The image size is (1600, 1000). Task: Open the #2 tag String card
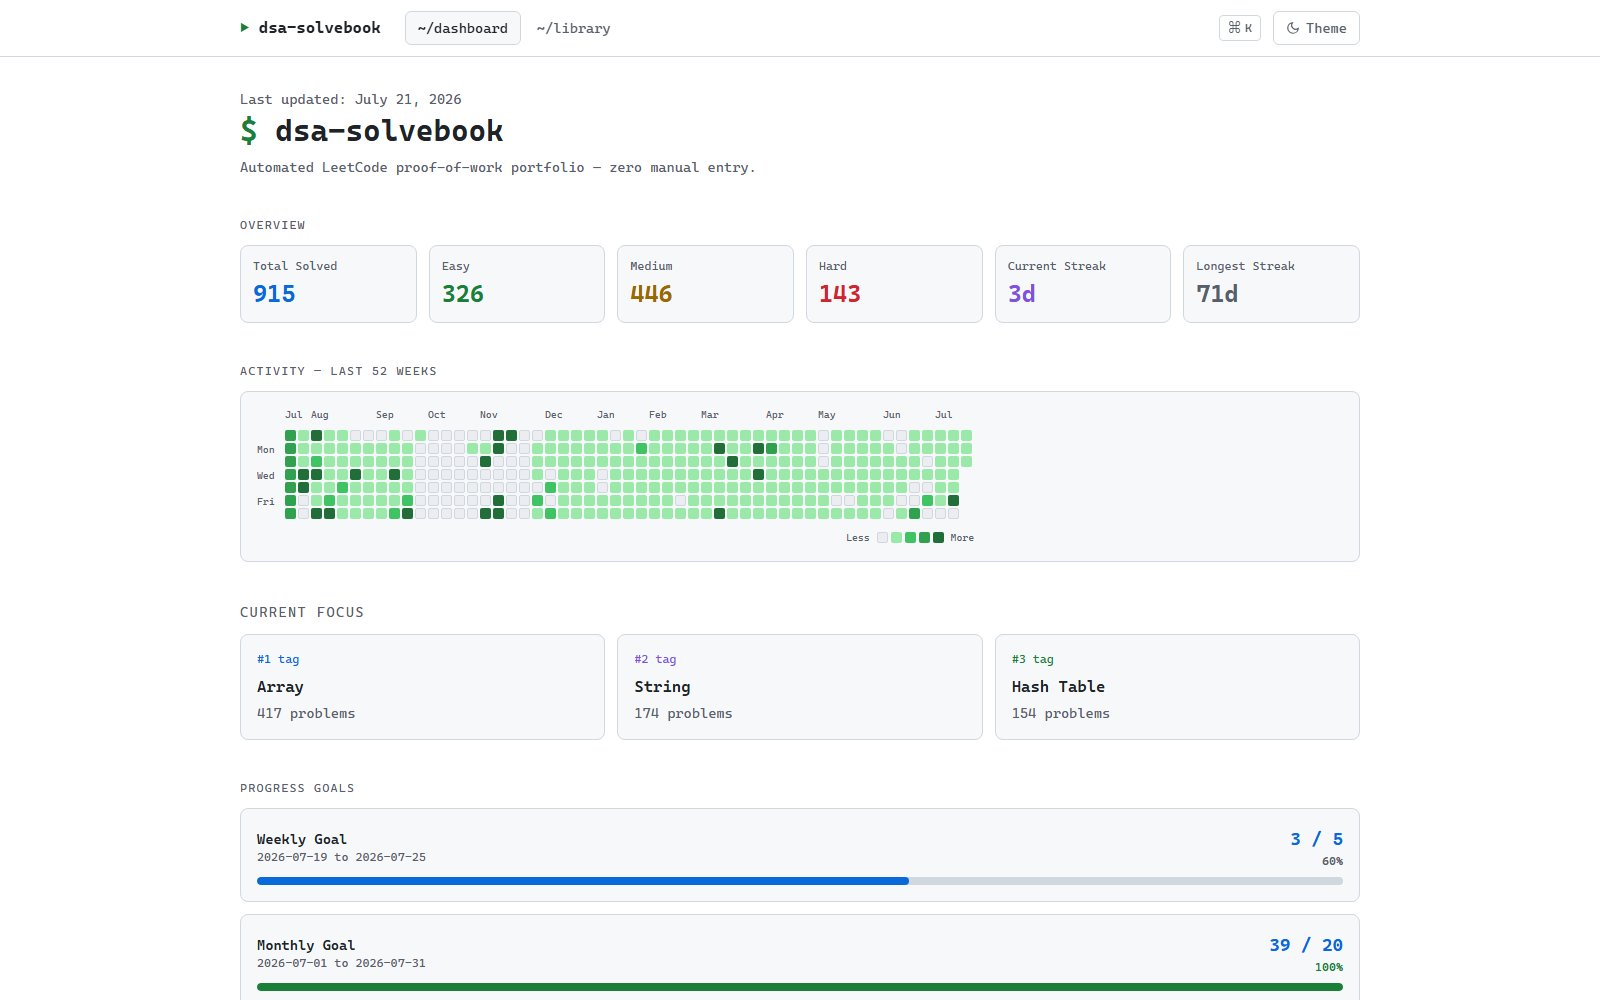click(x=800, y=687)
